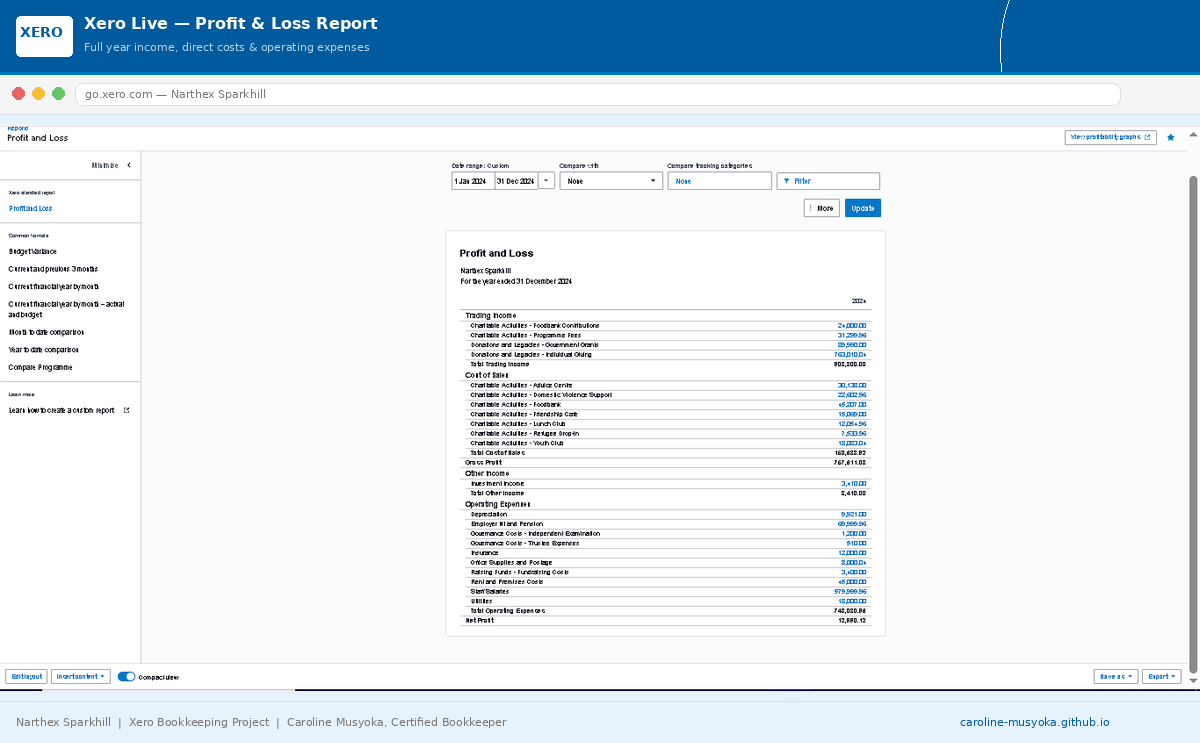Open the Rent and Premises Costs amount
The image size is (1200, 743).
pos(852,582)
